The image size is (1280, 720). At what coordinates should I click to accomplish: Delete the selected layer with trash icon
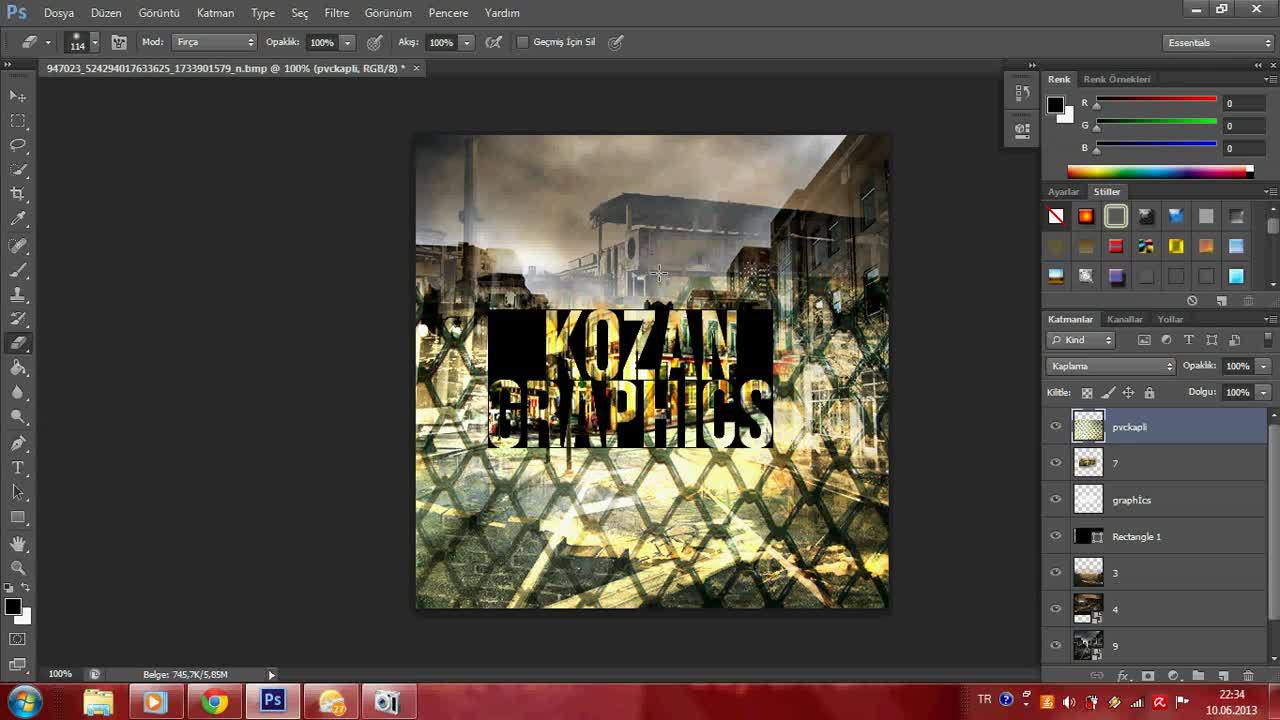(x=1248, y=677)
